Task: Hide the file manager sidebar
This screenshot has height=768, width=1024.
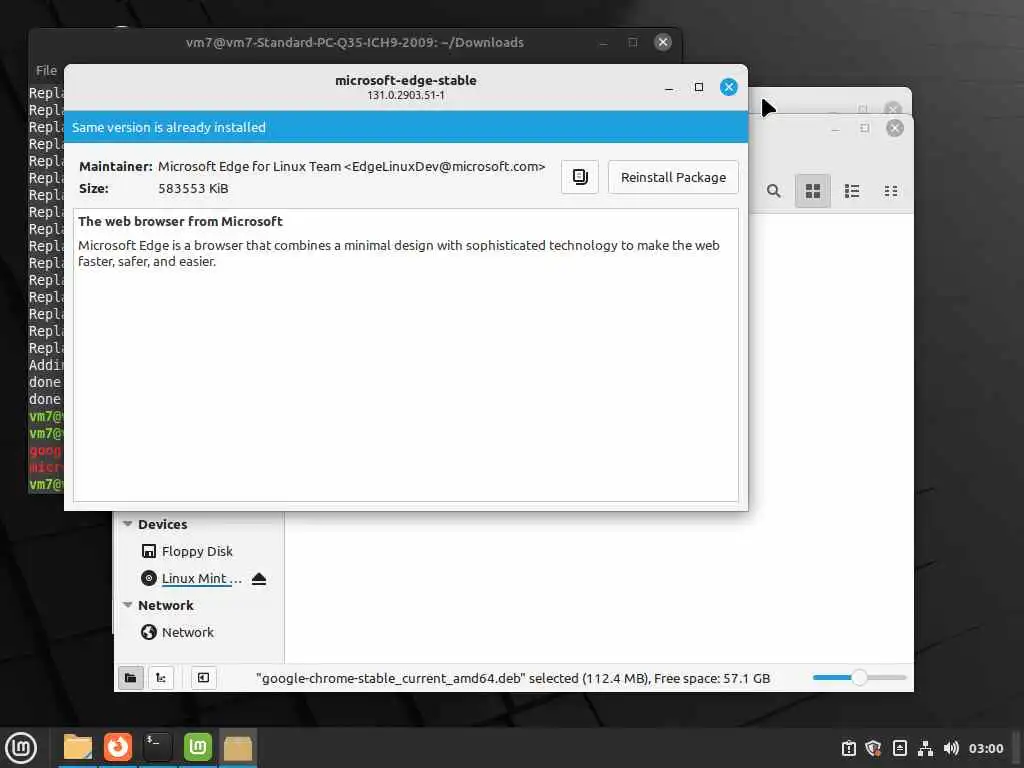Action: [203, 678]
